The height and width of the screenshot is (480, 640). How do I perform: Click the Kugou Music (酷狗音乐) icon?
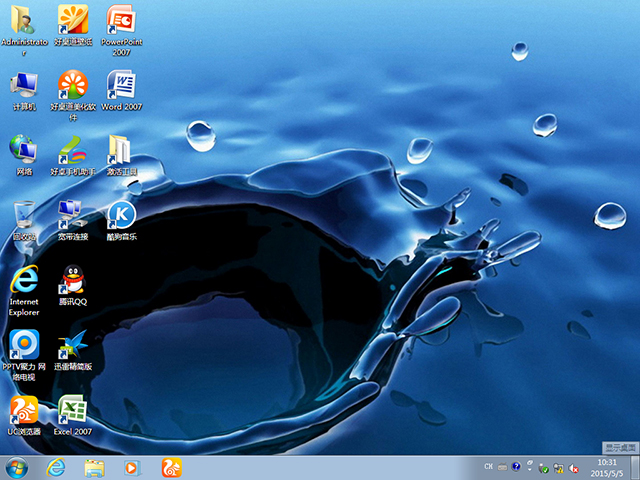[121, 215]
